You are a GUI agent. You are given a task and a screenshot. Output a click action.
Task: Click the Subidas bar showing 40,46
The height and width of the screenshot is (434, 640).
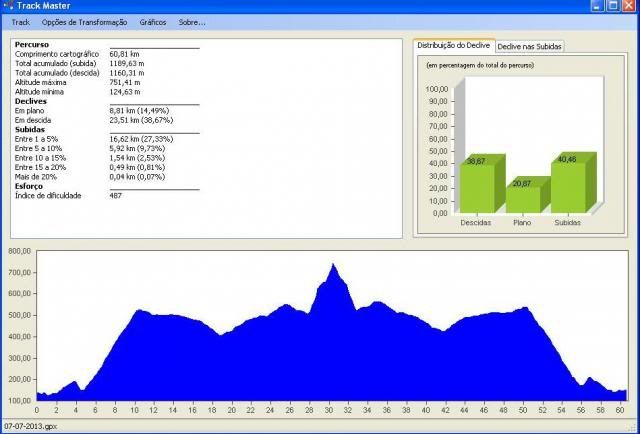[x=567, y=187]
